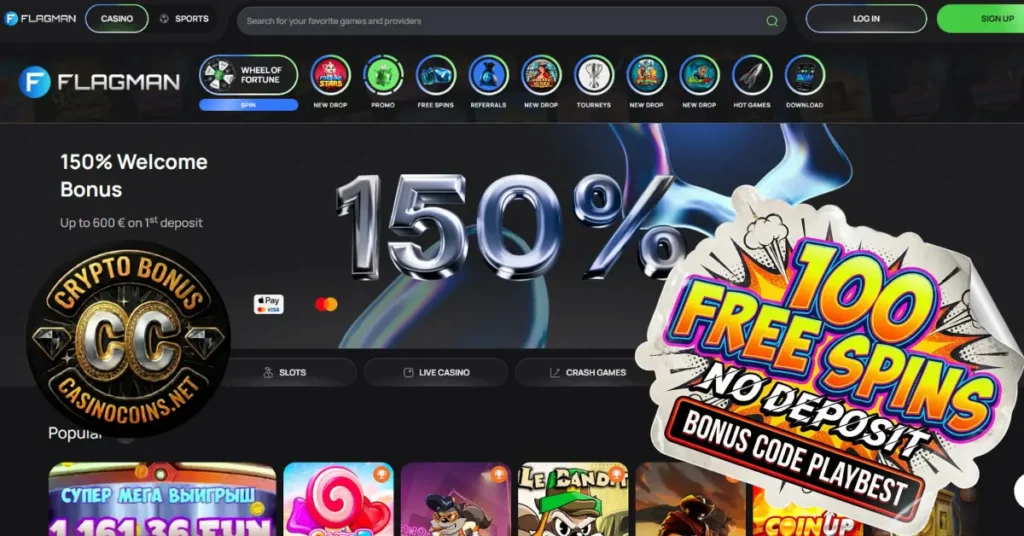Image resolution: width=1024 pixels, height=536 pixels.
Task: Open the Tourneys trophy cup icon
Action: pos(594,75)
